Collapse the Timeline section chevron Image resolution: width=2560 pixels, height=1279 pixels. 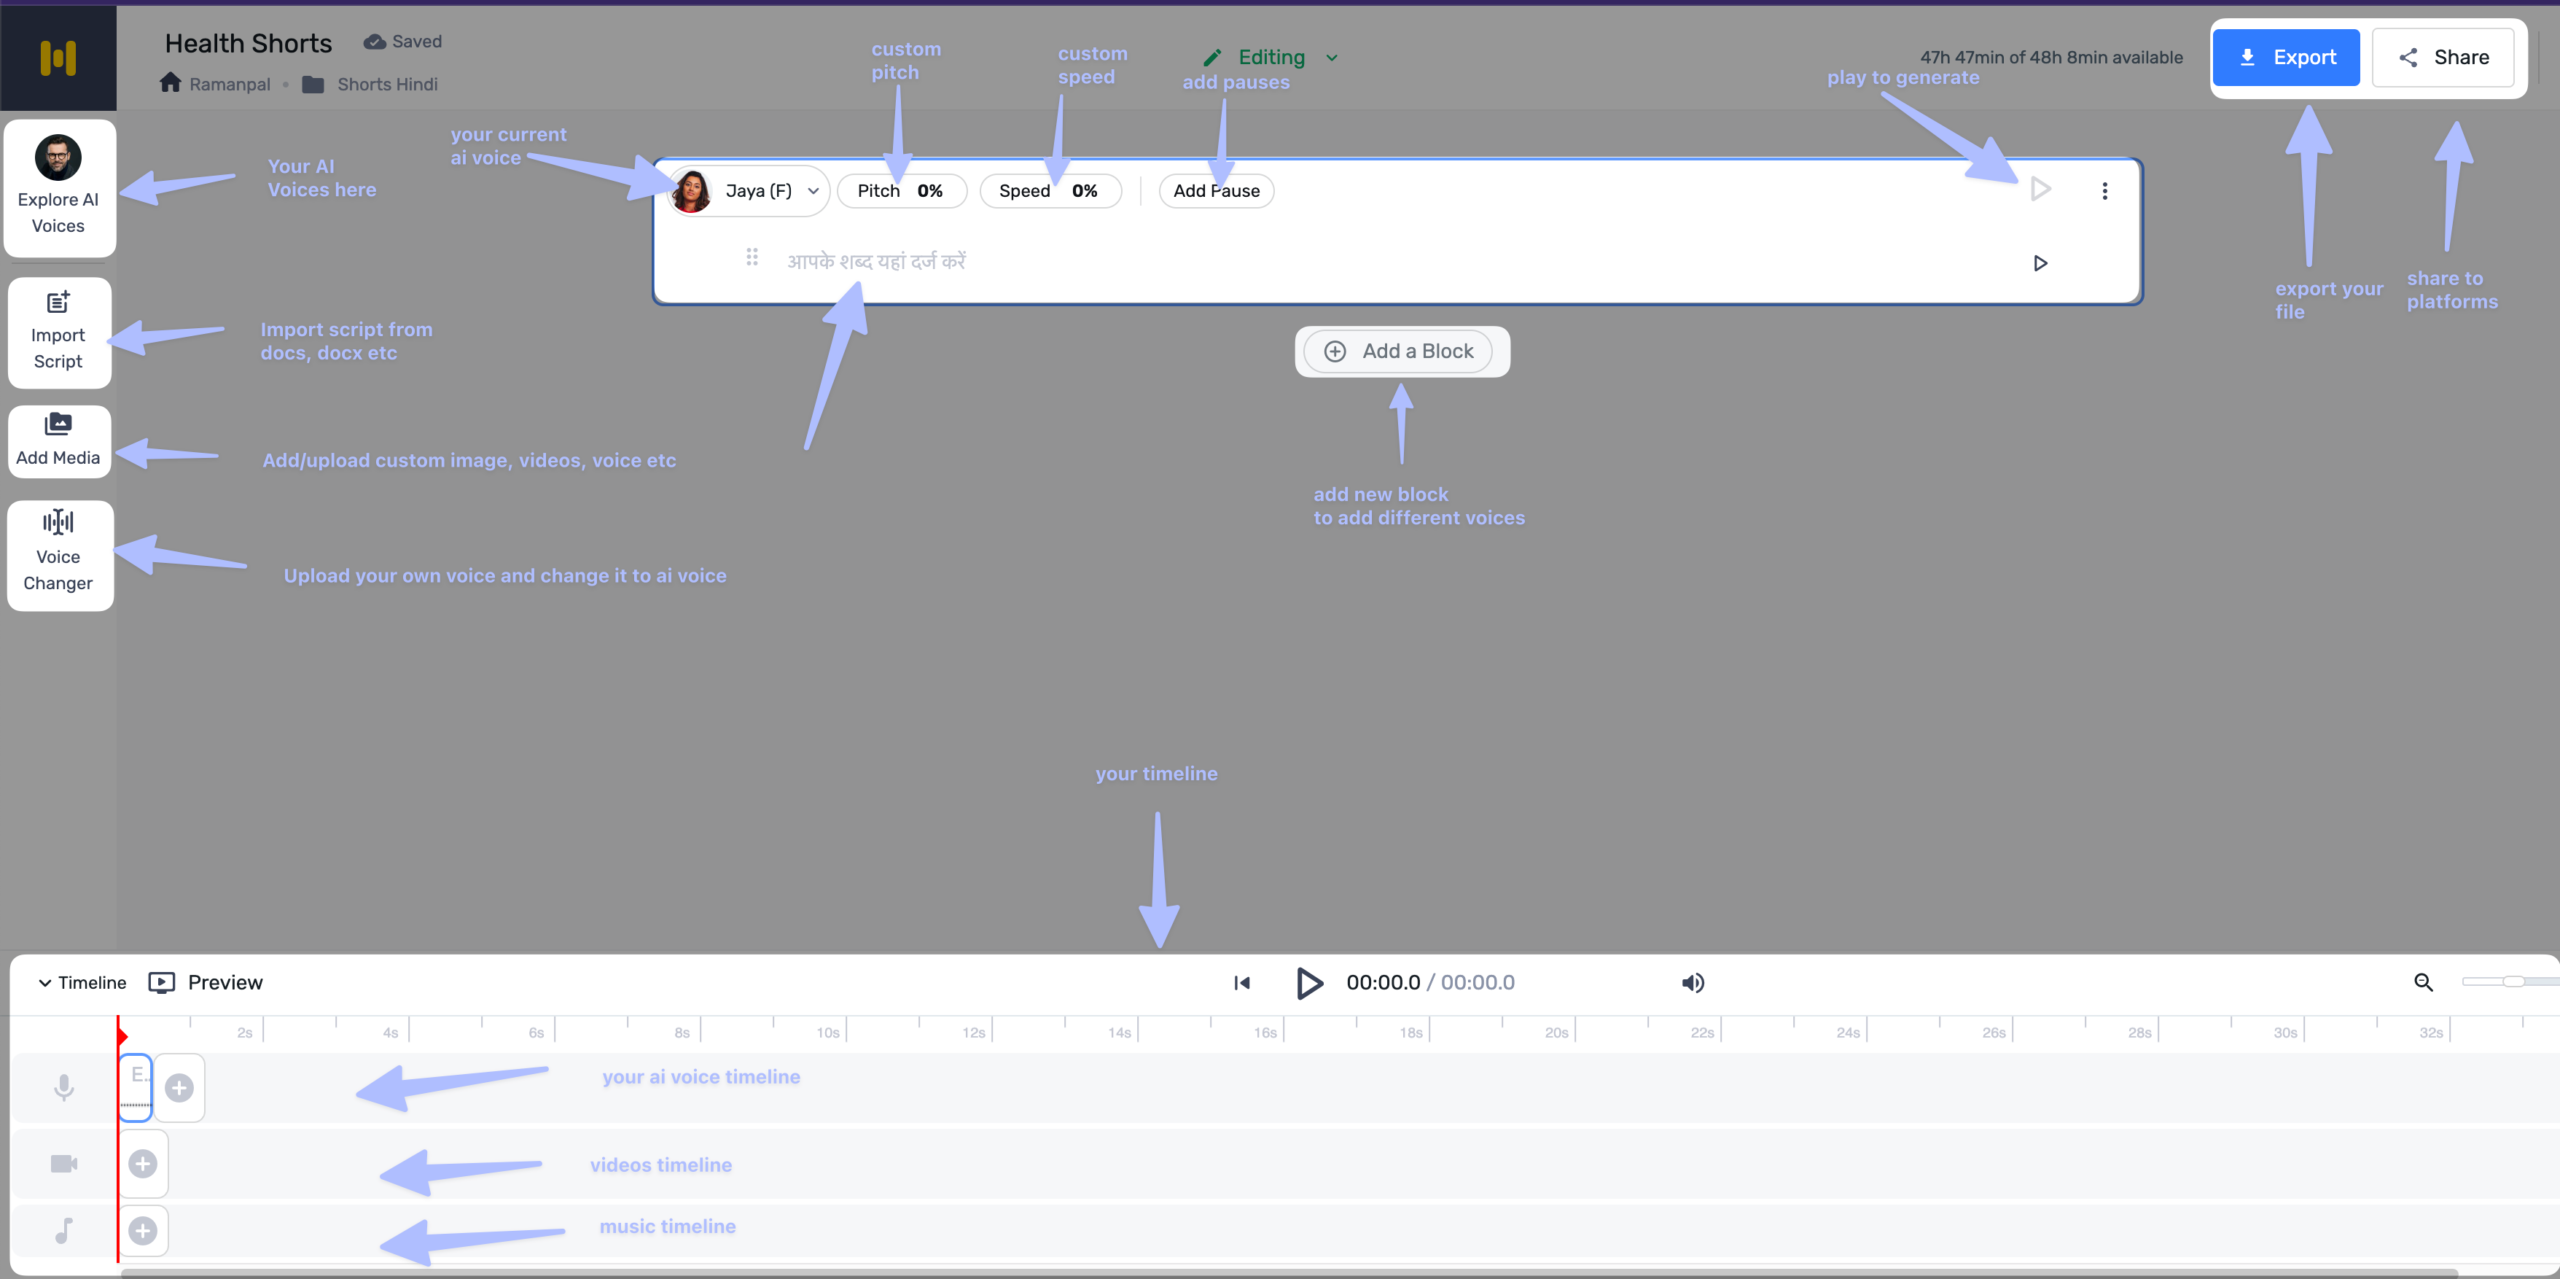pyautogui.click(x=44, y=983)
